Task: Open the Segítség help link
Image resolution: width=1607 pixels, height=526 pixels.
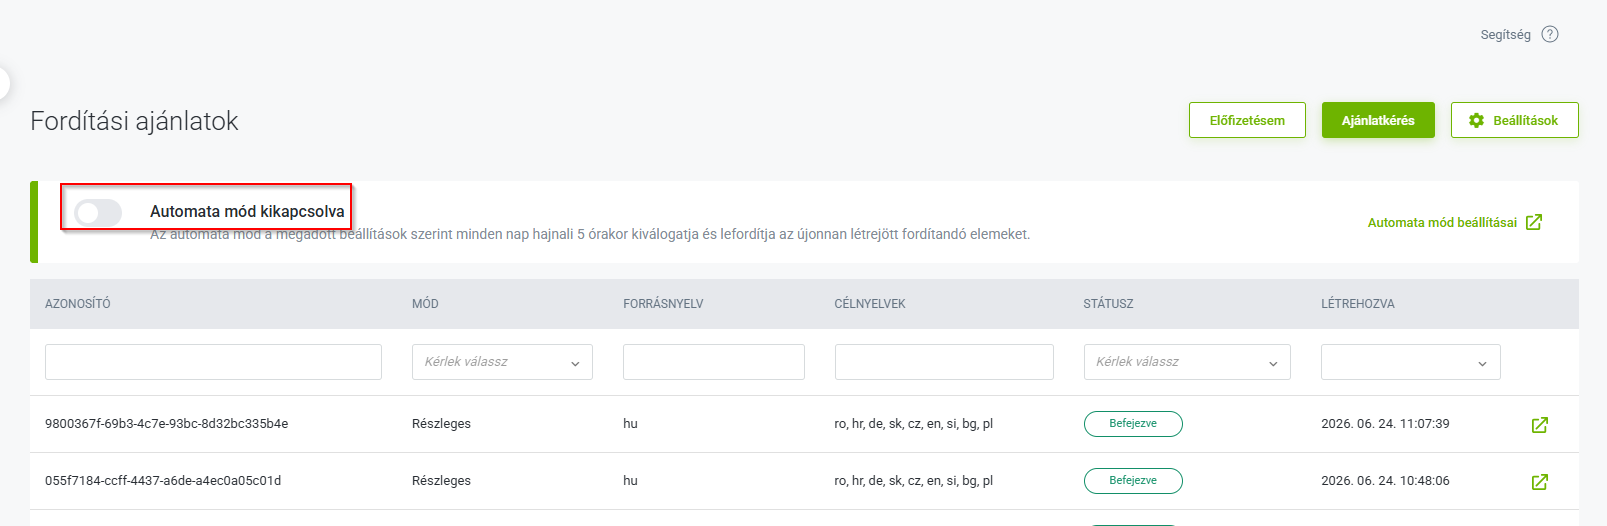Action: (1505, 35)
